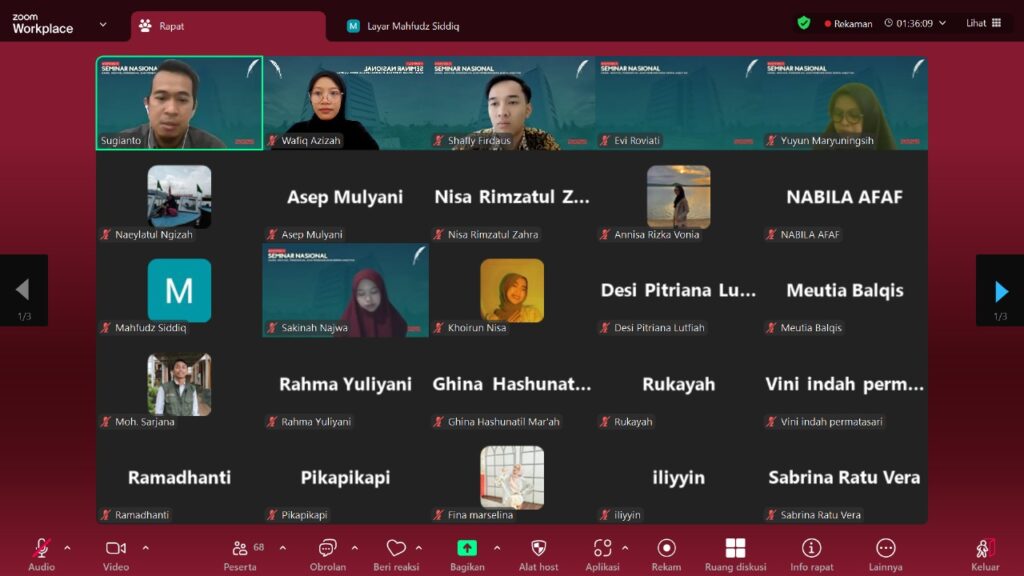
Task: Select Sakinah Najwa's video tile
Action: [346, 290]
